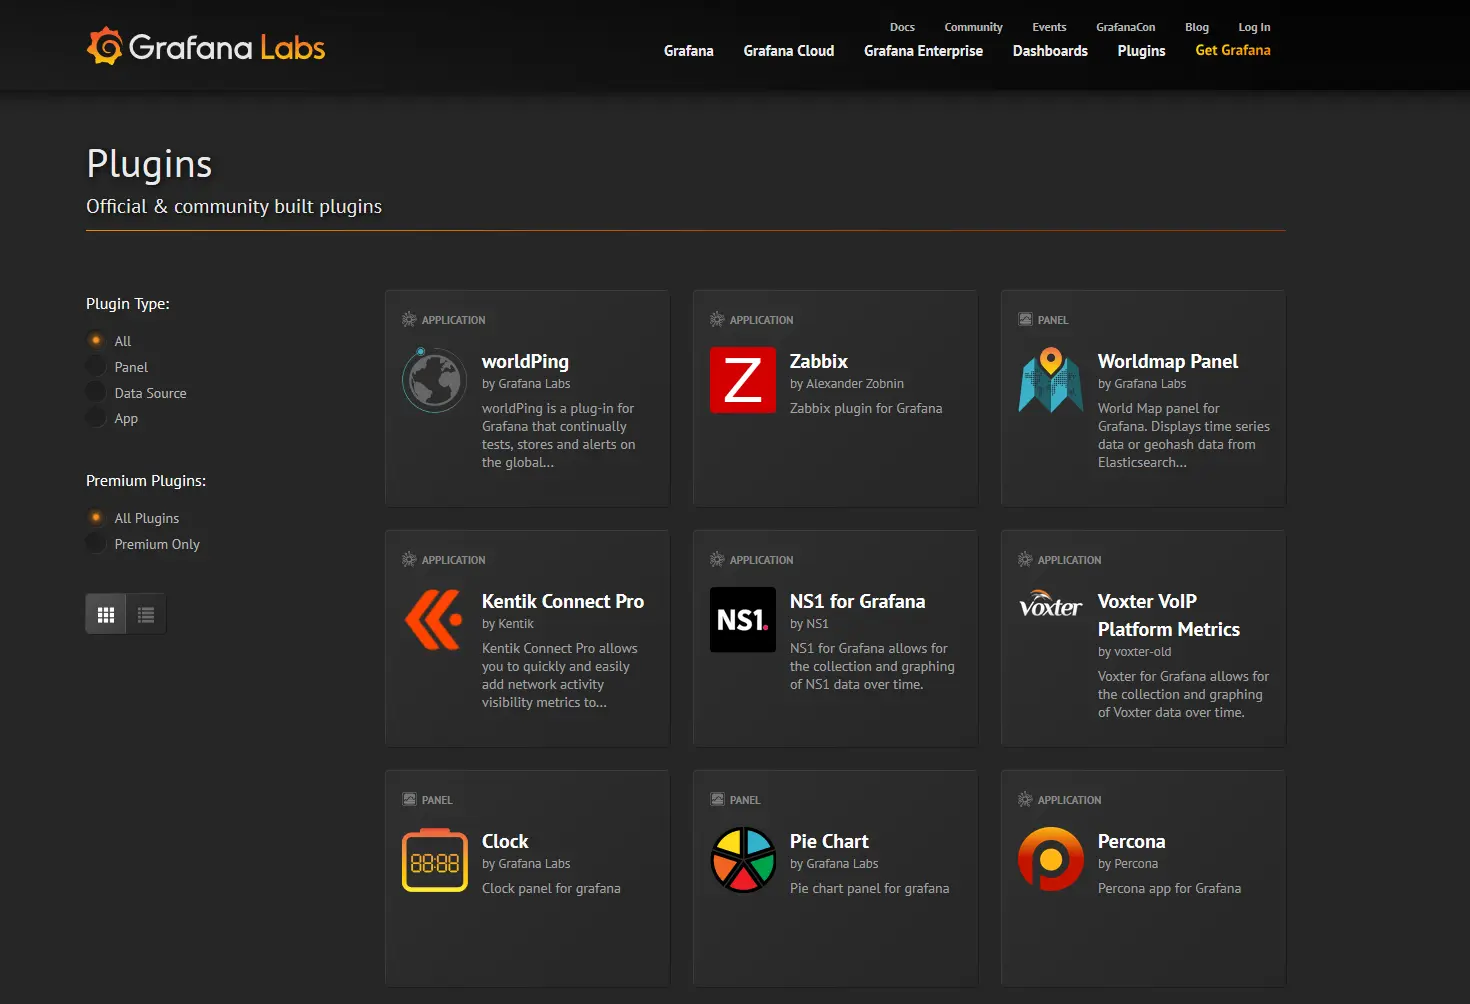
Task: Open the Kentik Connect Pro title
Action: click(563, 601)
